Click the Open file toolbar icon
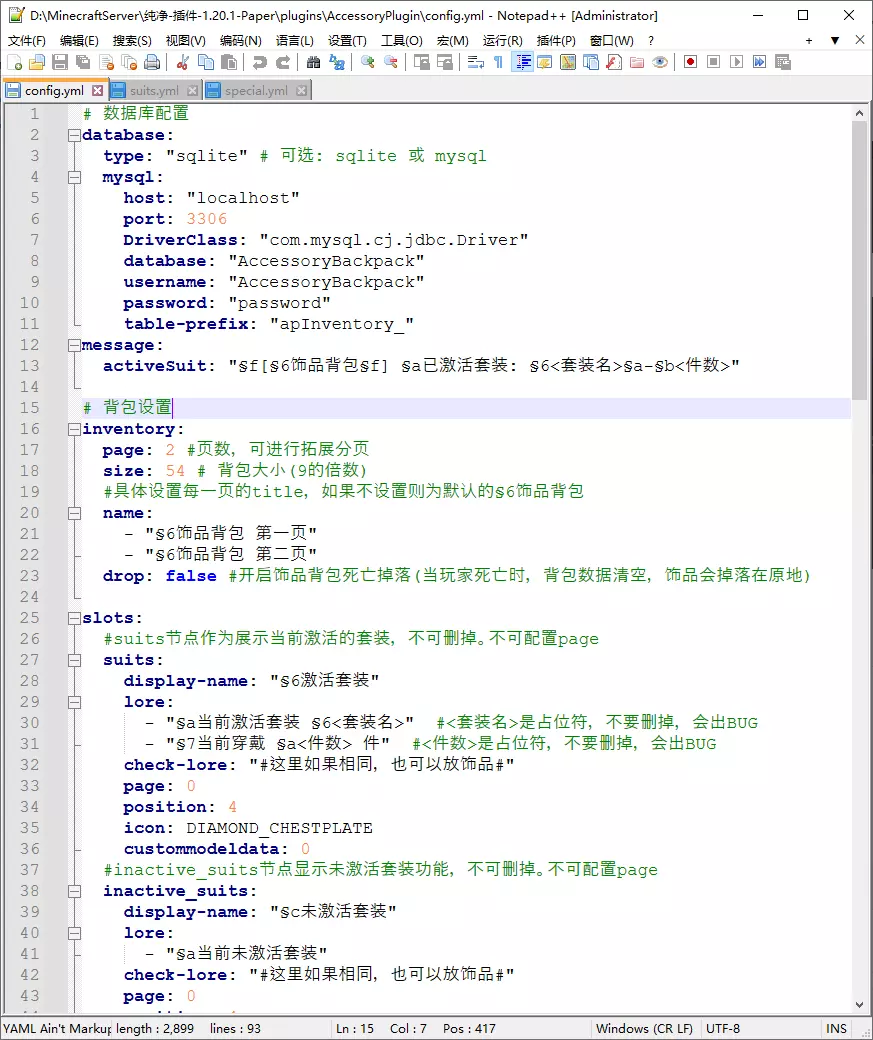This screenshot has height=1040, width=873. pos(37,62)
